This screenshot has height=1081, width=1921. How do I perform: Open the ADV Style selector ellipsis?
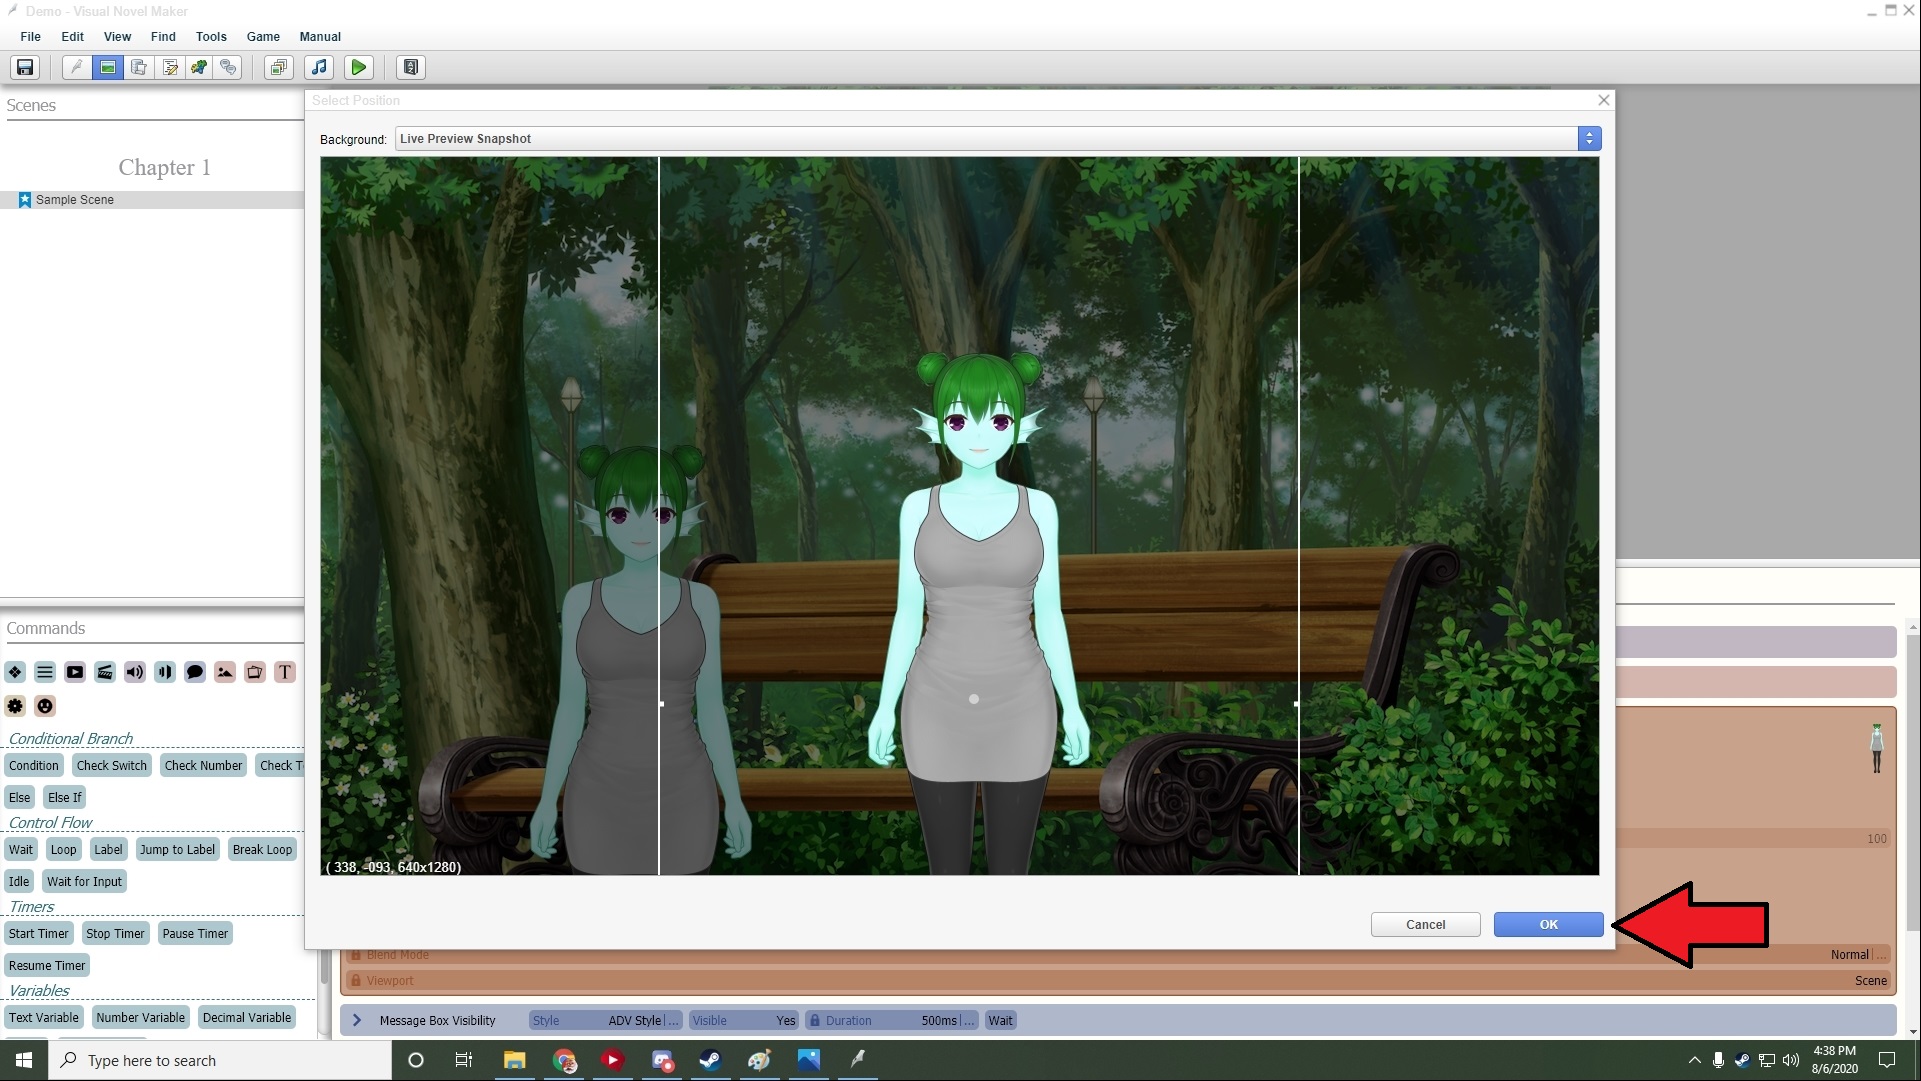[x=673, y=1020]
